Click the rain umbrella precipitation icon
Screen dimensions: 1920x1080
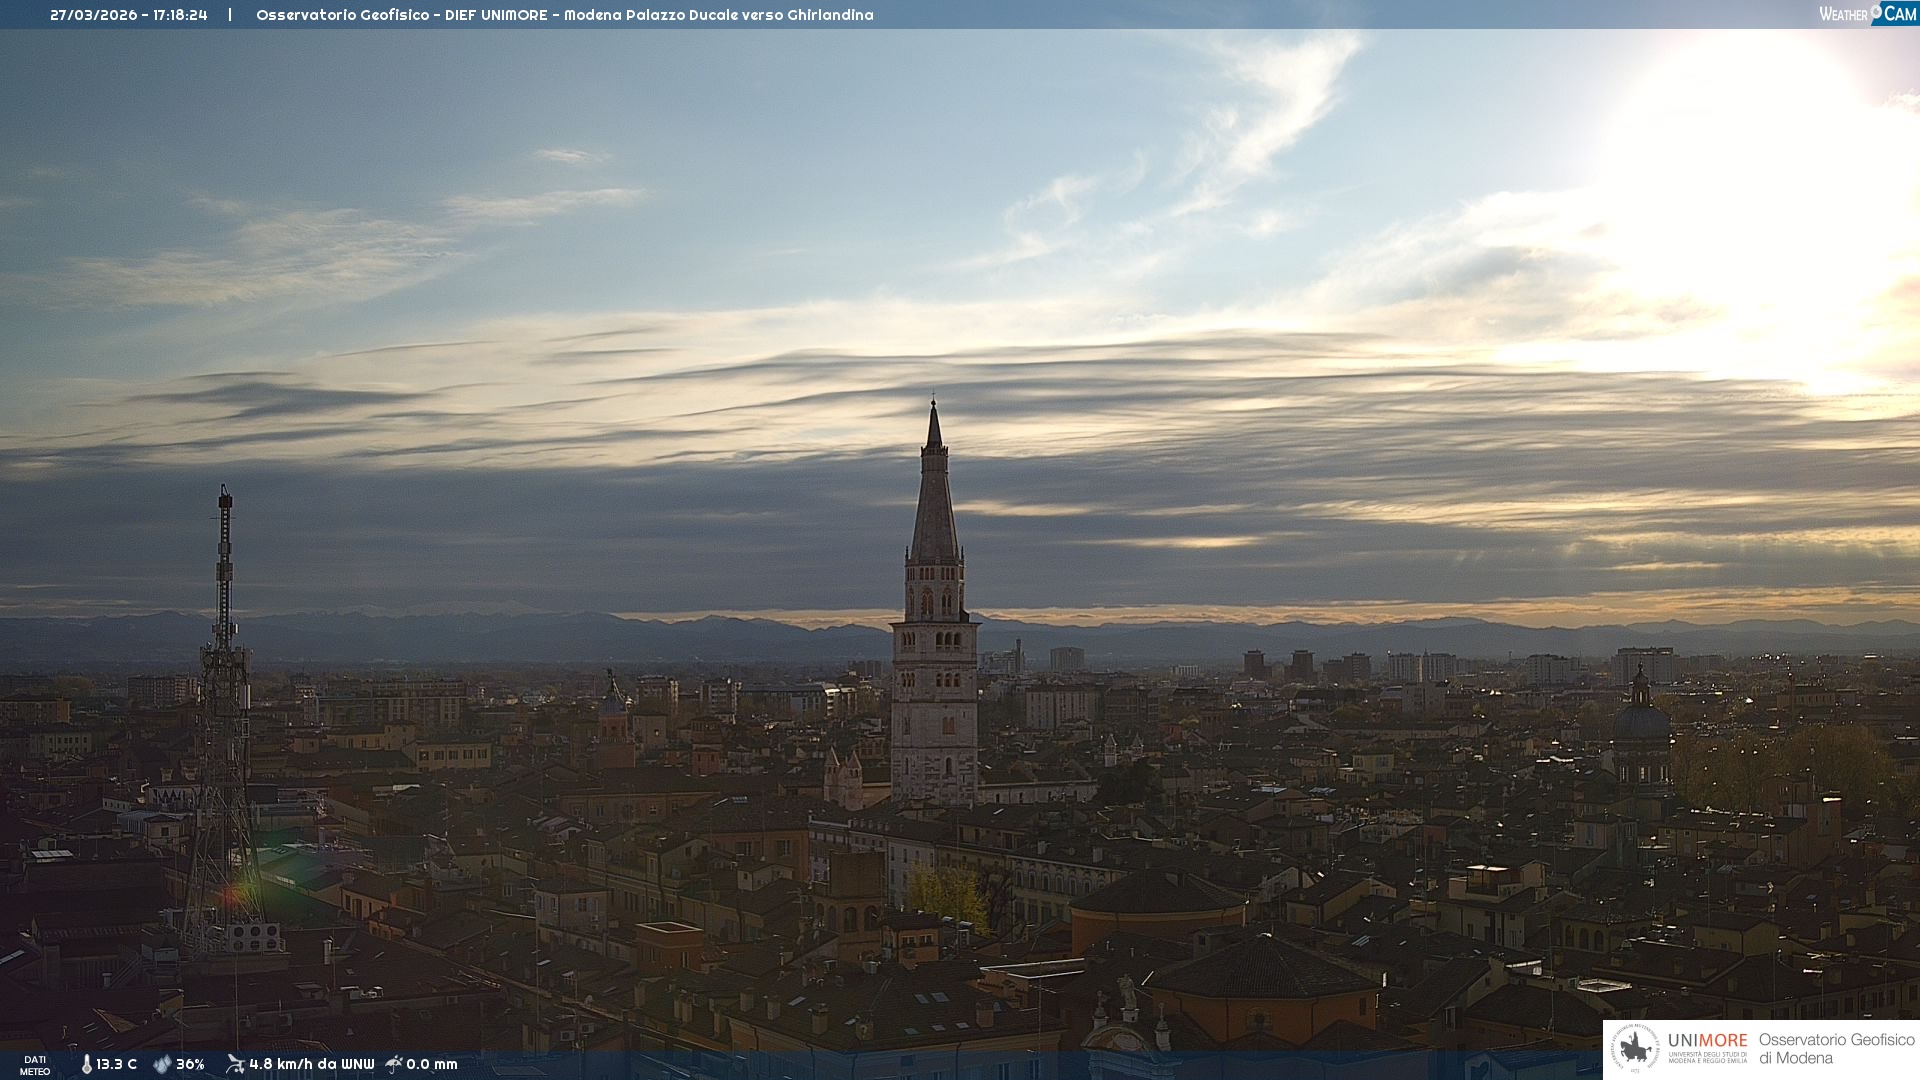click(x=394, y=1064)
